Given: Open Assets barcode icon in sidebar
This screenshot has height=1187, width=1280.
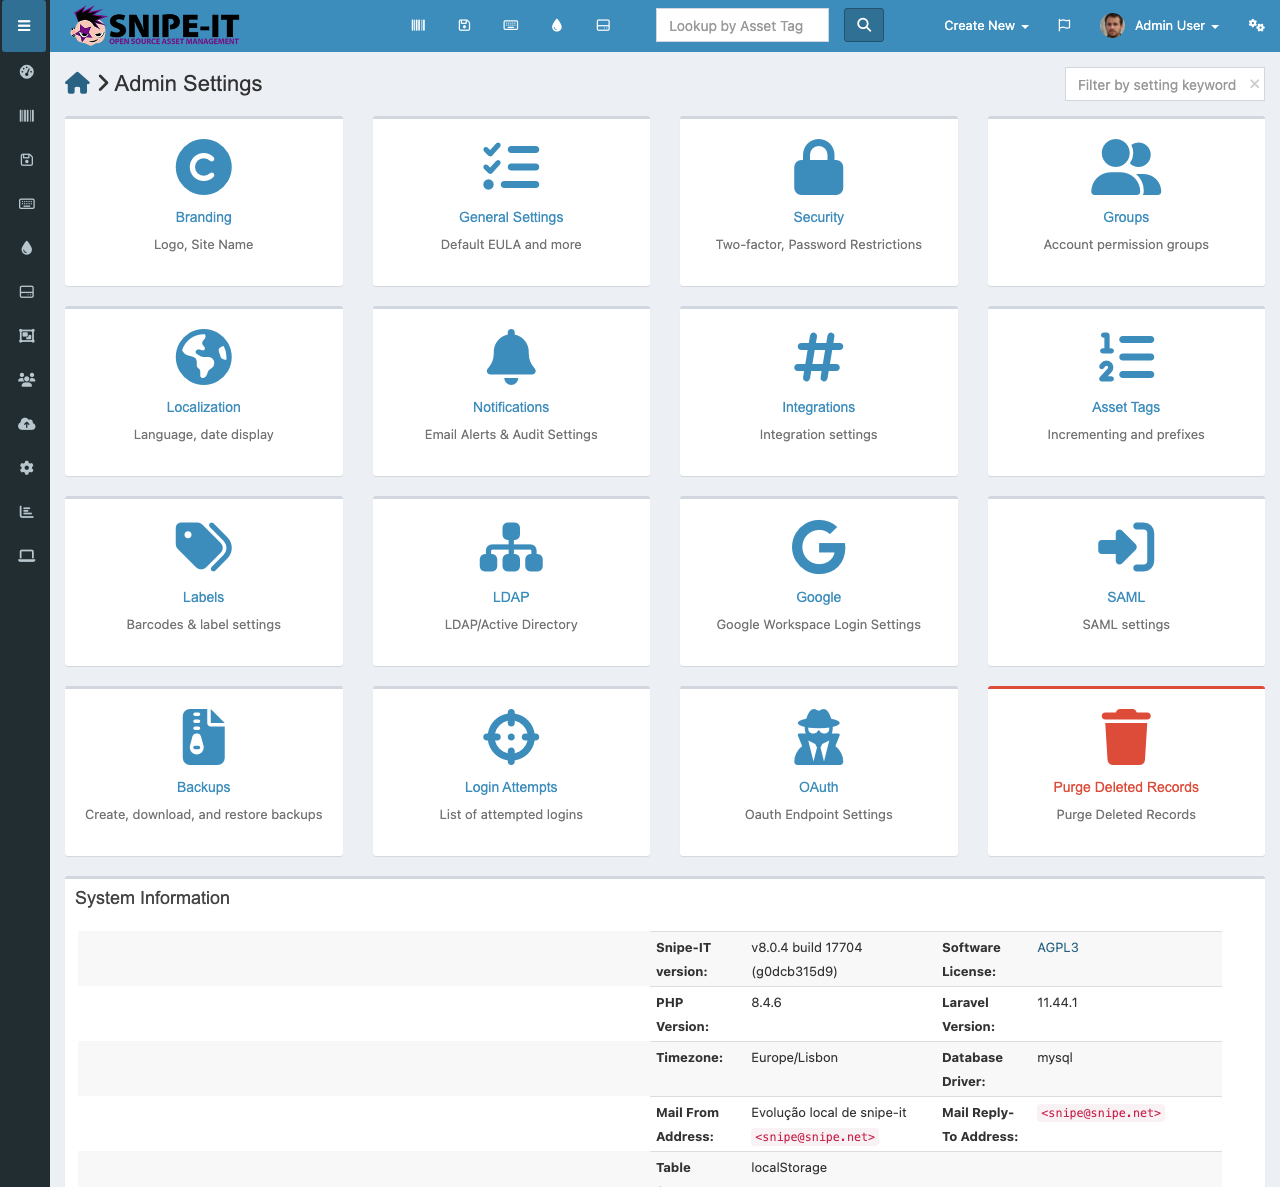Looking at the screenshot, I should click(x=27, y=116).
